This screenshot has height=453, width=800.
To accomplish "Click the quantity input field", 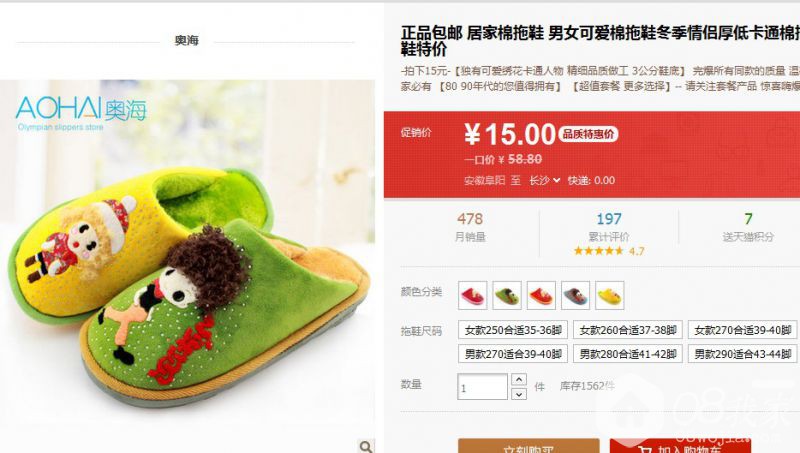I will 482,387.
